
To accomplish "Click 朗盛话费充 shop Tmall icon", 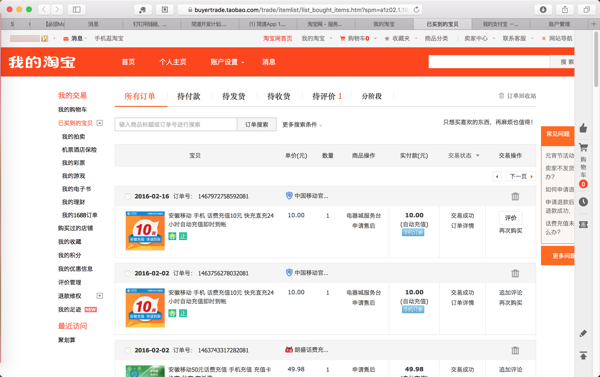I will [289, 349].
